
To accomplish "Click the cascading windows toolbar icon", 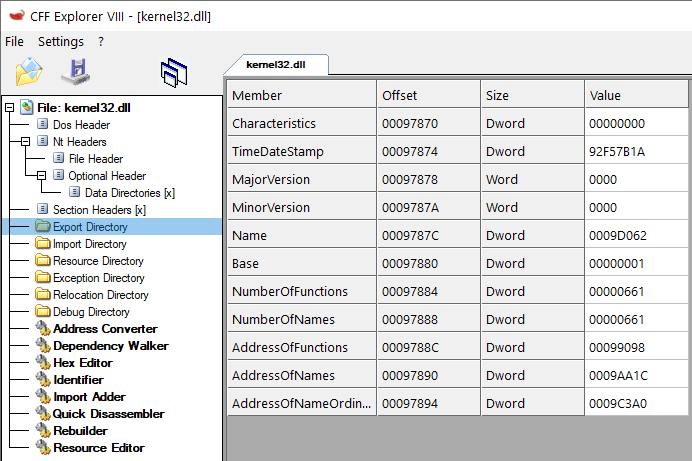I will pos(174,73).
